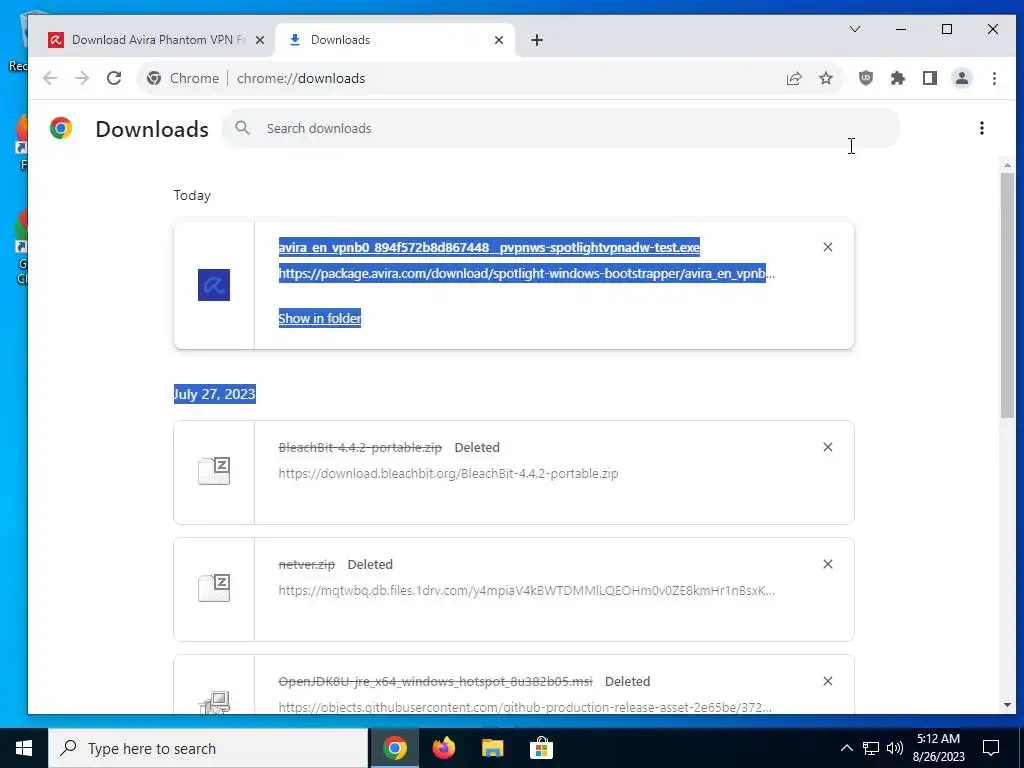Show hidden system tray icons
Image resolution: width=1024 pixels, height=768 pixels.
point(846,748)
